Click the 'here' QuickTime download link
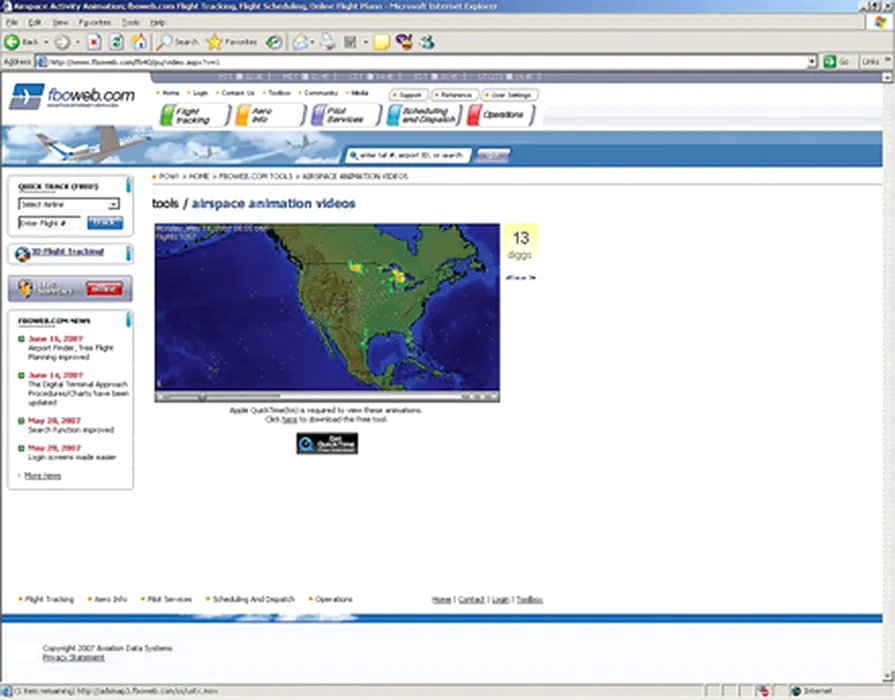 point(289,420)
